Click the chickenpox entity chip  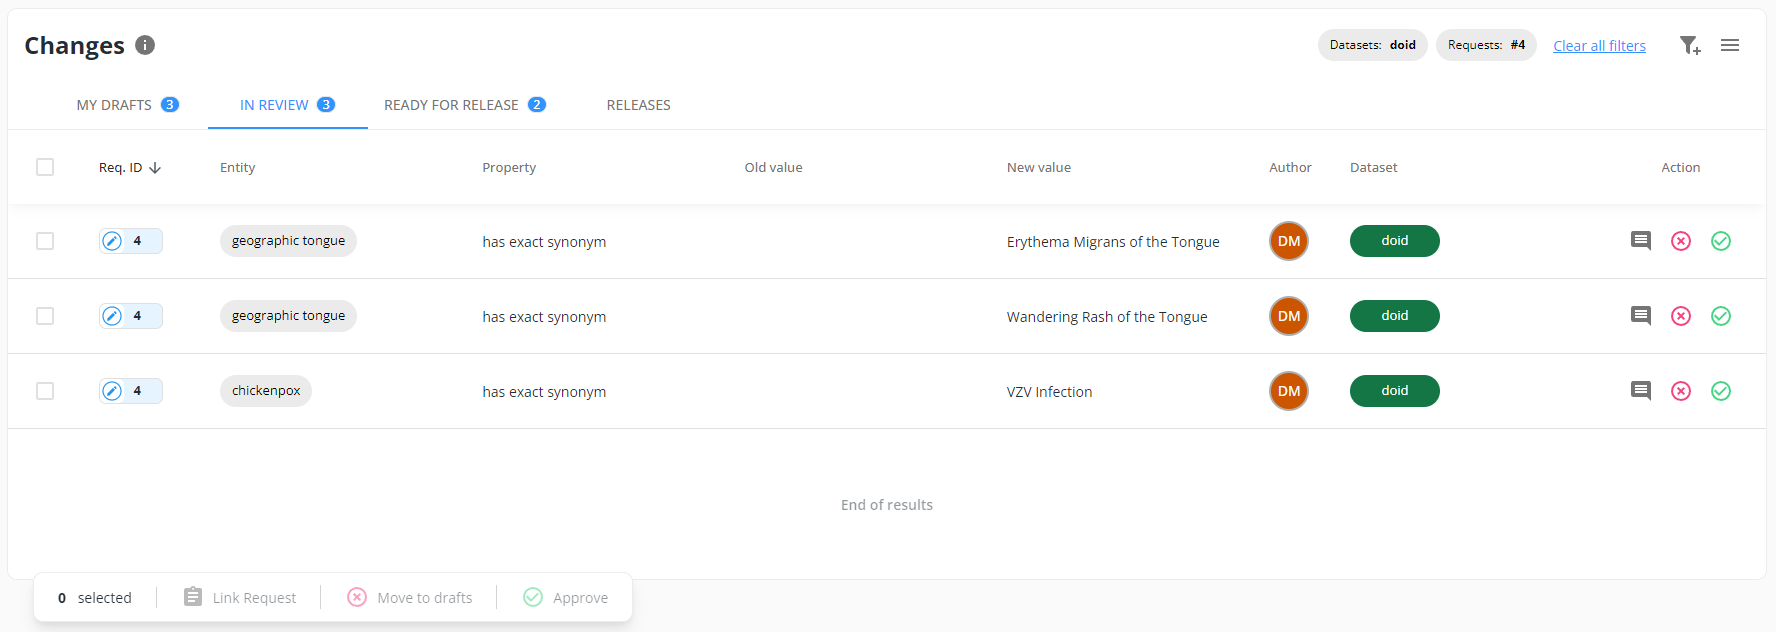[266, 391]
